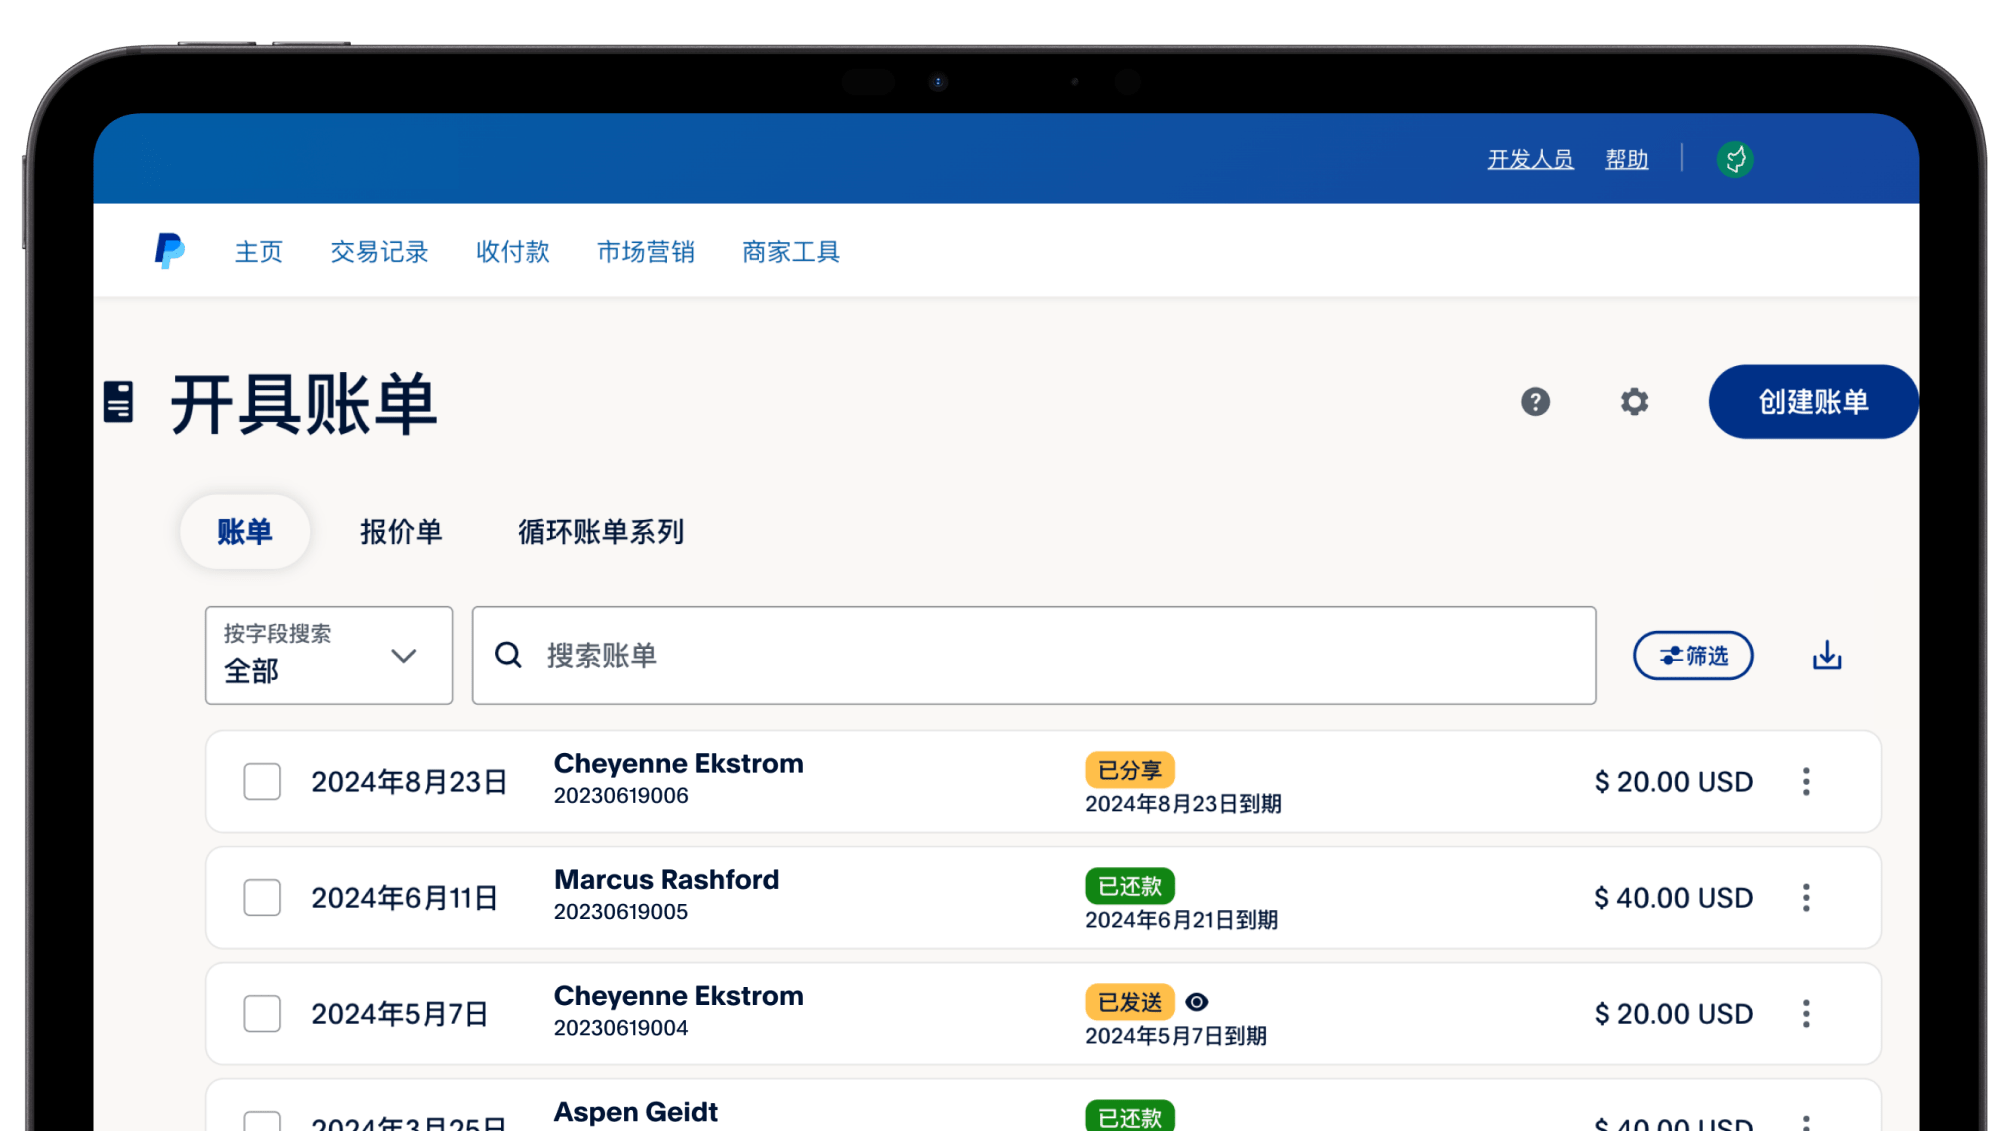Click the Aspen Geidt name
This screenshot has height=1131, width=2013.
pos(636,1112)
